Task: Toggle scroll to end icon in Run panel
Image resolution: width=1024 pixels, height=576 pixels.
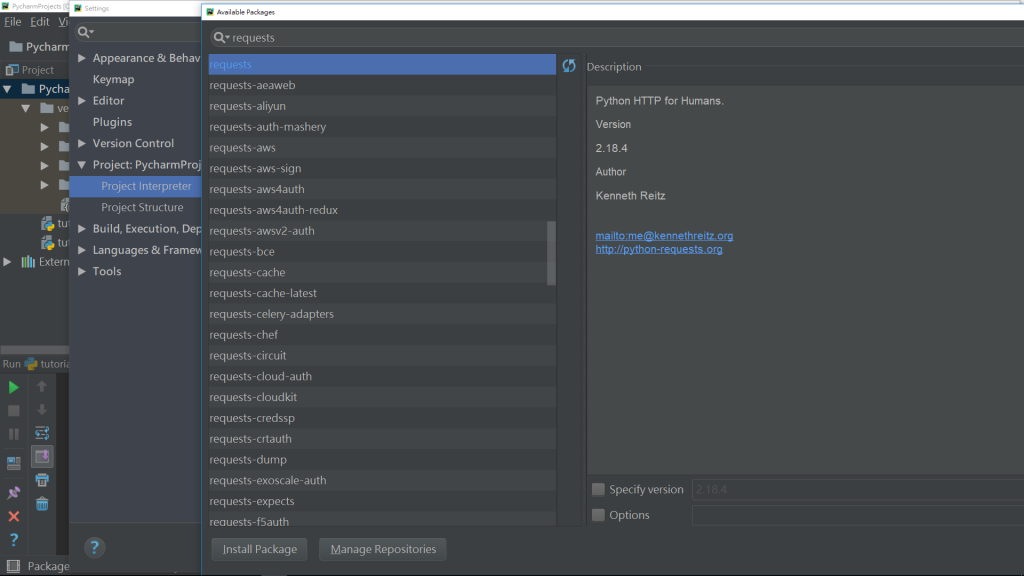Action: point(42,456)
